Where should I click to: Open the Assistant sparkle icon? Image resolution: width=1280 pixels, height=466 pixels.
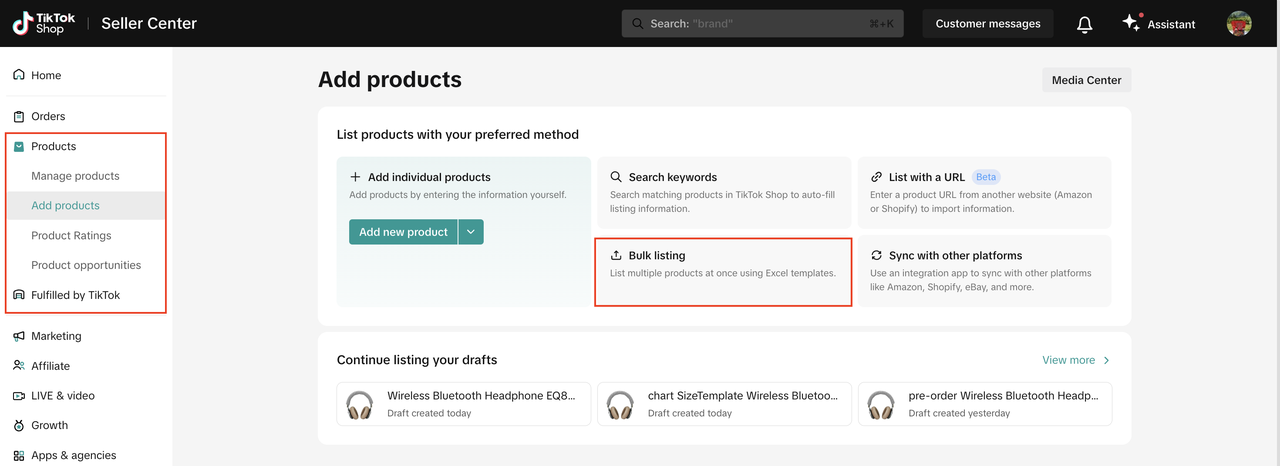click(1131, 23)
